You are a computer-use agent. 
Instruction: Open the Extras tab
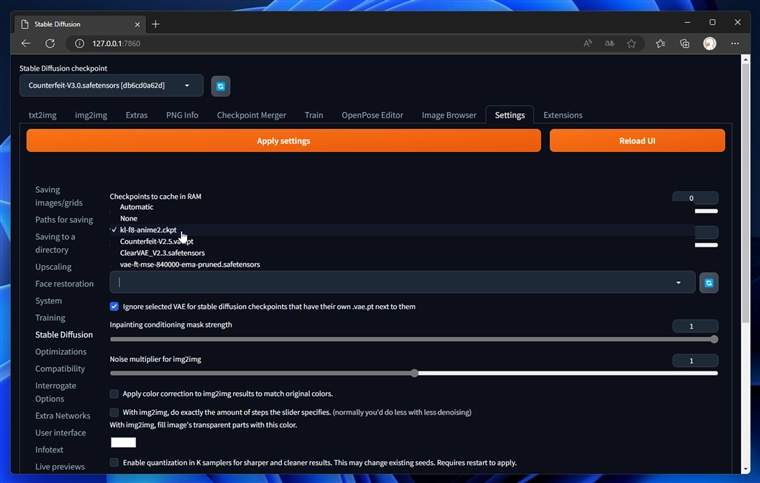pyautogui.click(x=137, y=115)
